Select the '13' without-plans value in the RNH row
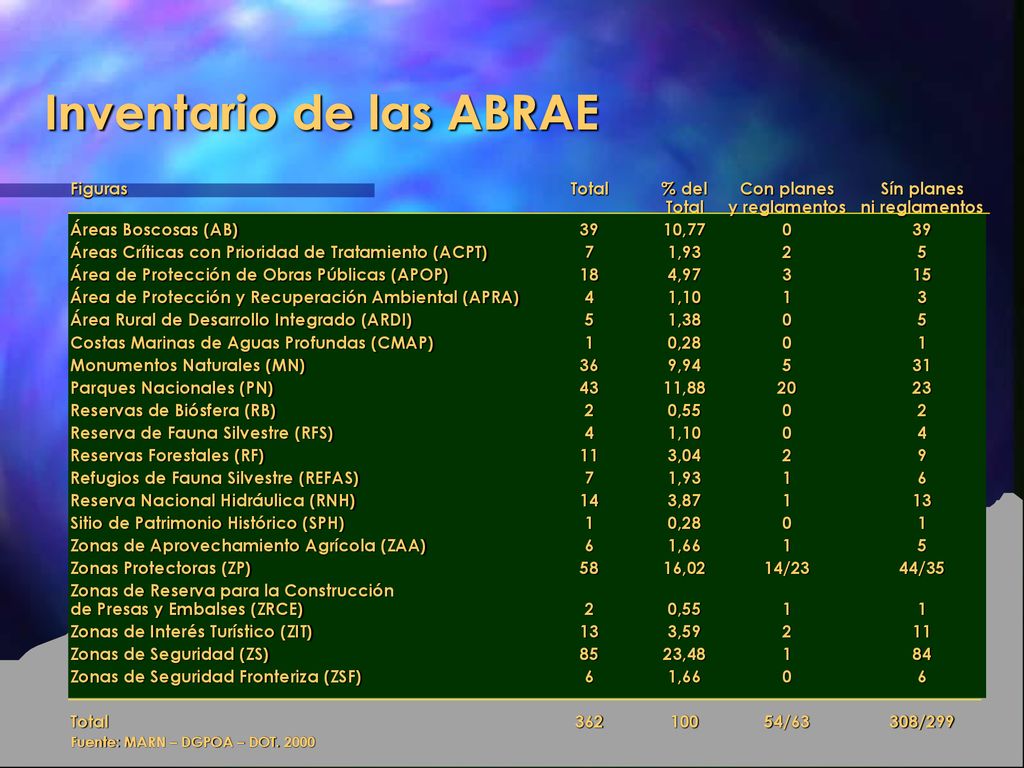This screenshot has width=1024, height=768. (x=921, y=501)
